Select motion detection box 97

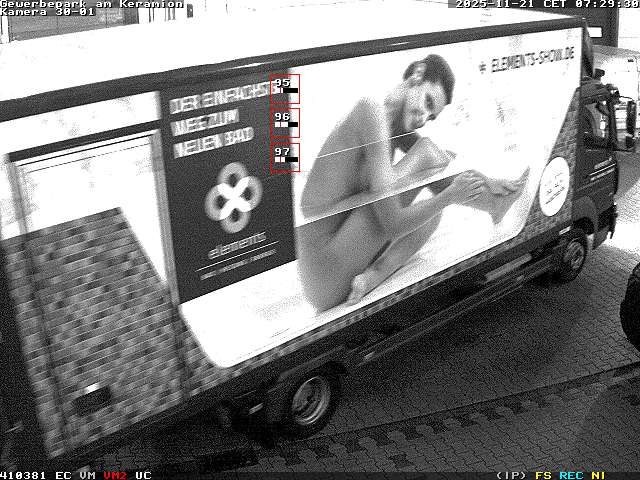[285, 156]
